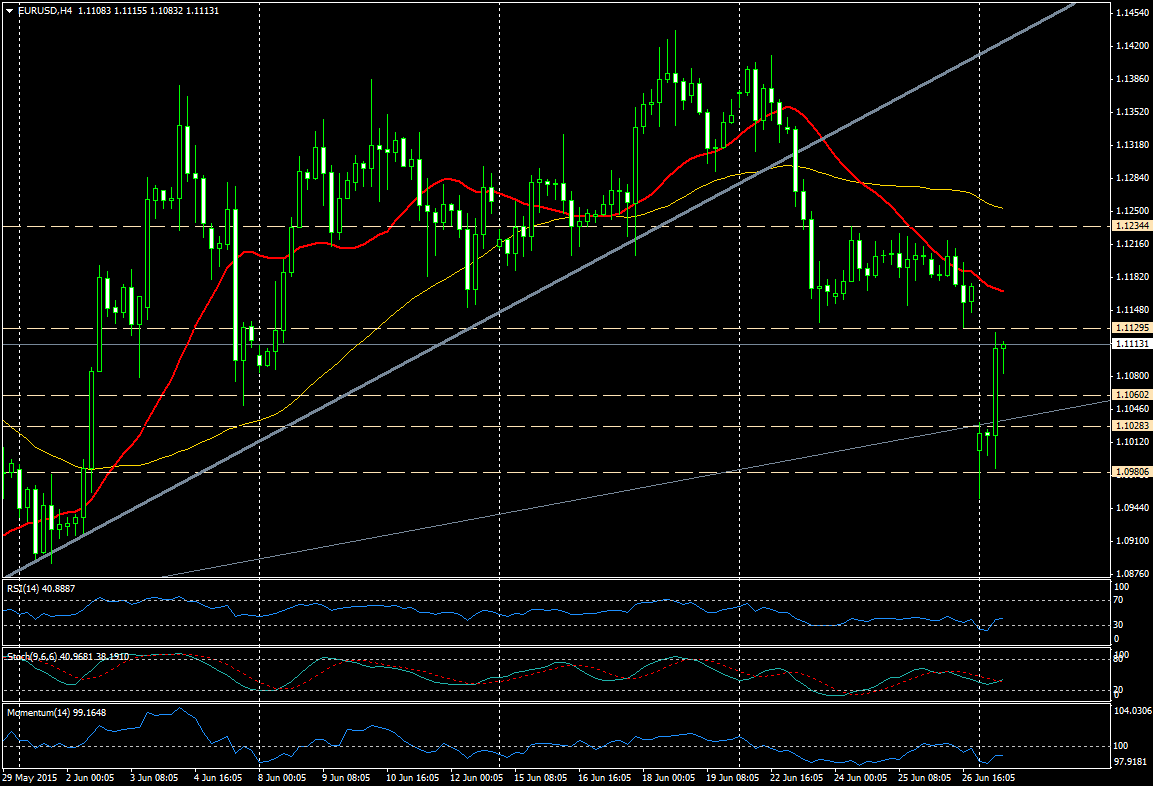Select the 1.09806 price level label

(x=1131, y=473)
